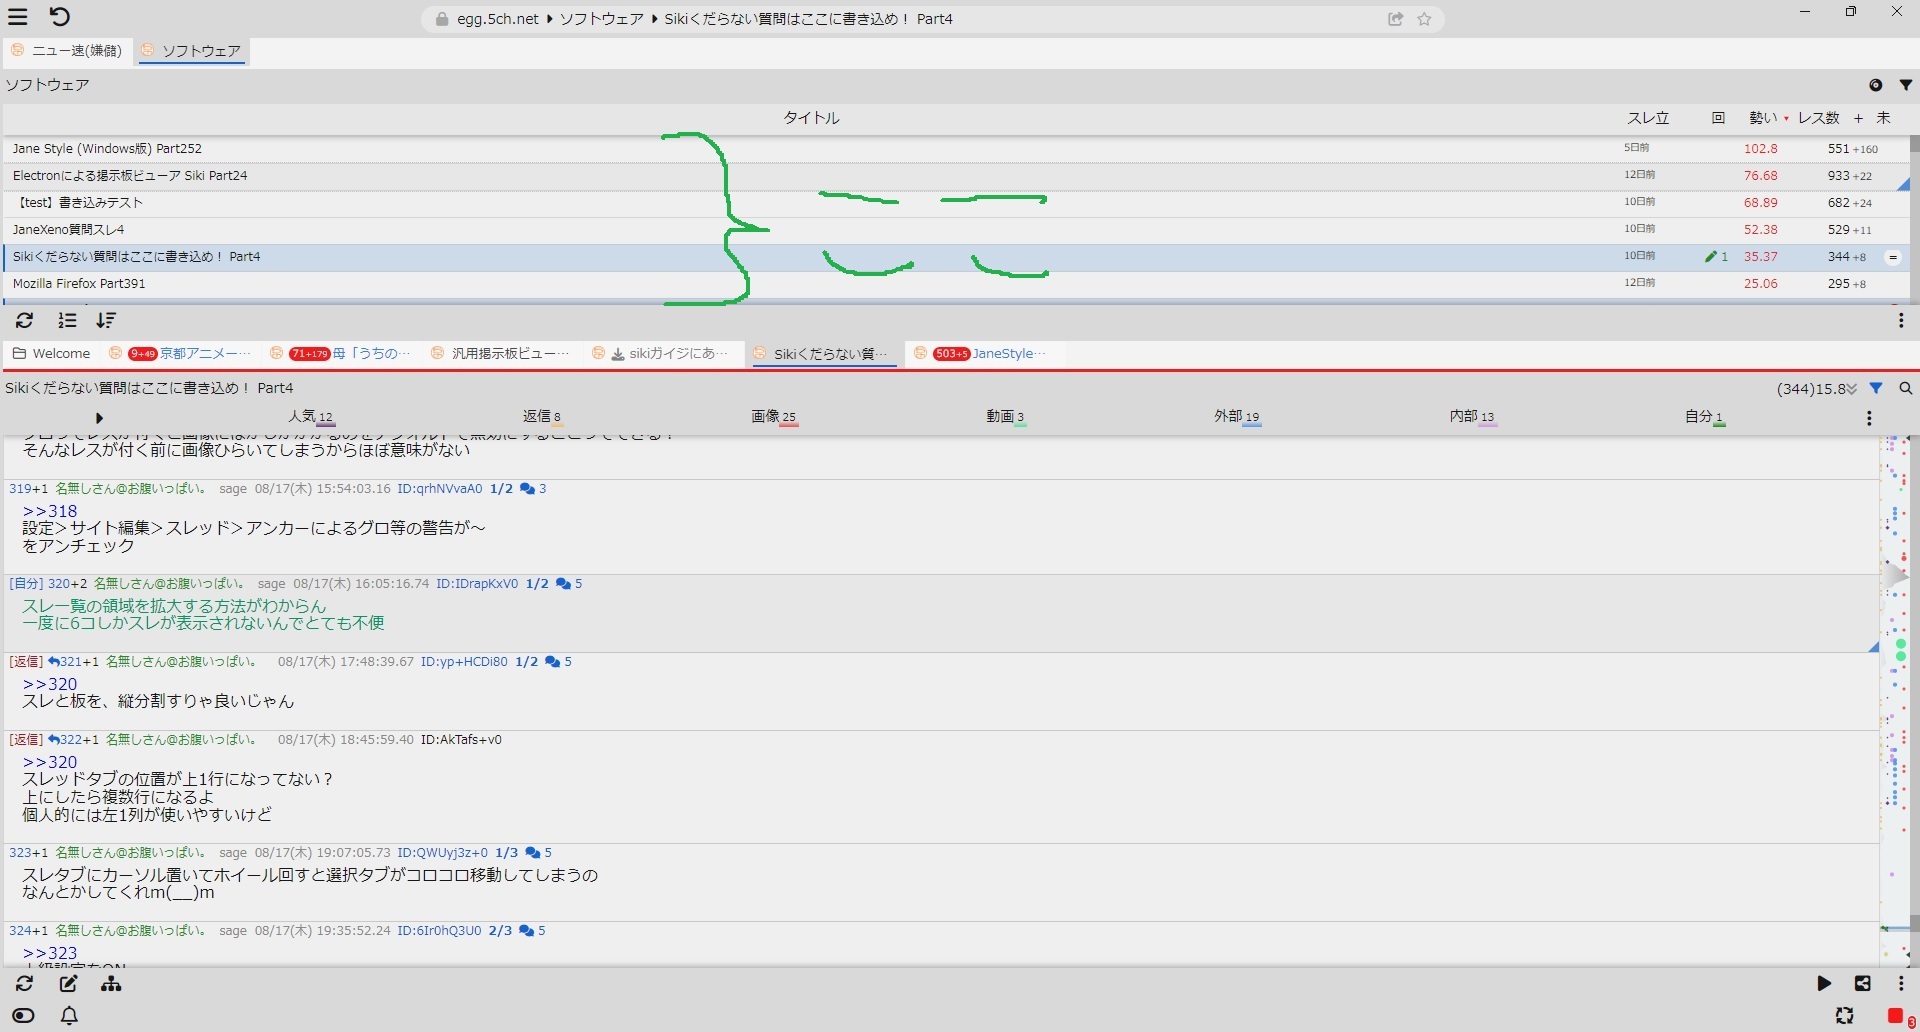
Task: Open the board toolbar three-dot menu
Action: click(1901, 320)
